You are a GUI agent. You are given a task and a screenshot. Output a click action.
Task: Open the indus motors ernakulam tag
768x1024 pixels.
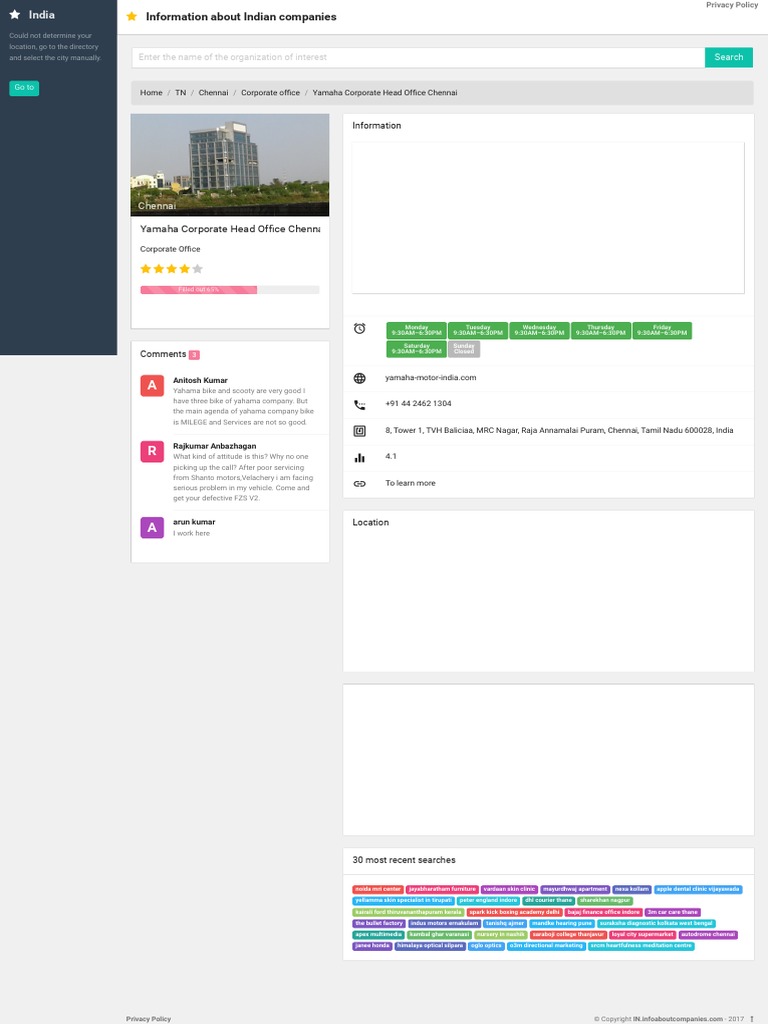[x=445, y=923]
